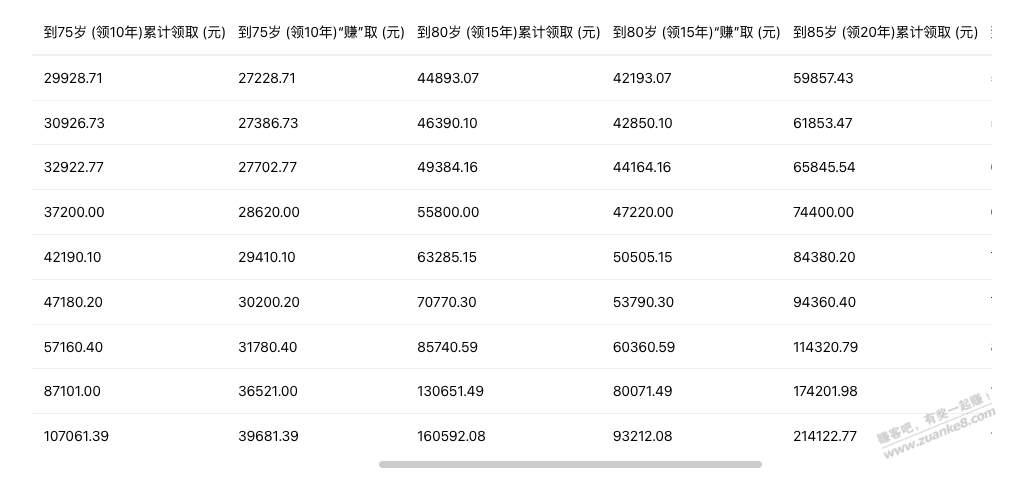This screenshot has height=478, width=1020.
Task: Select the cell showing 84380.20
Action: 824,257
